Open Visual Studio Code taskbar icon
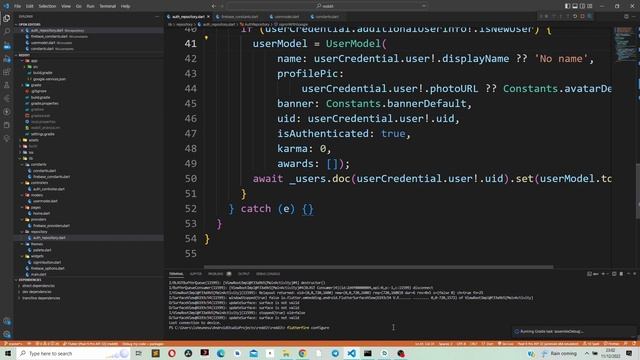Viewport: 640px width, 360px height. pos(351,353)
